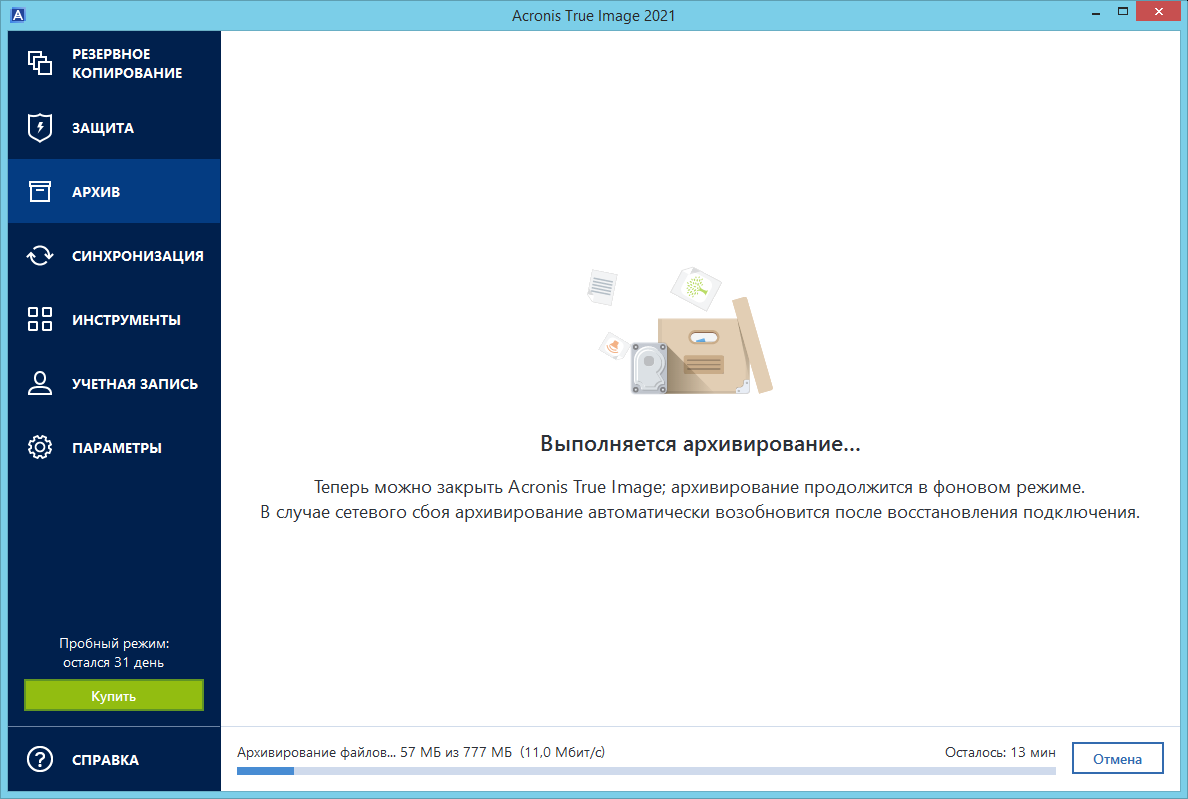Click the Settings gear icon
The height and width of the screenshot is (799, 1188).
pos(39,448)
